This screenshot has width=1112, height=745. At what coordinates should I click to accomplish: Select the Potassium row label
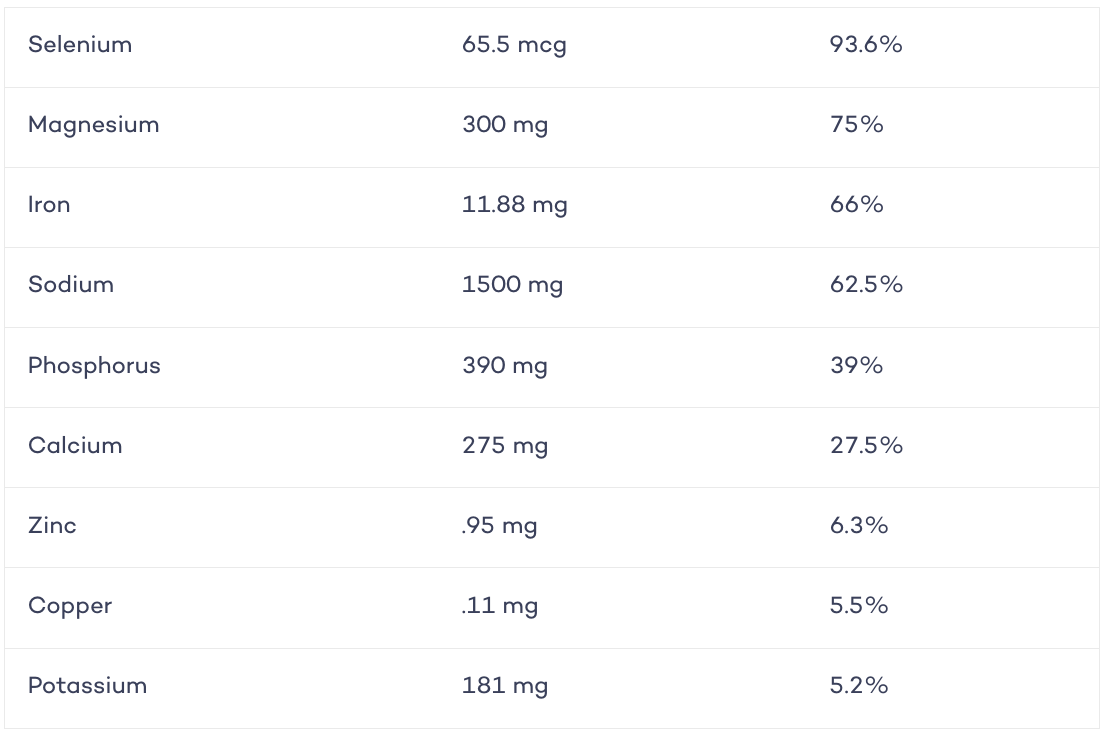(x=87, y=686)
